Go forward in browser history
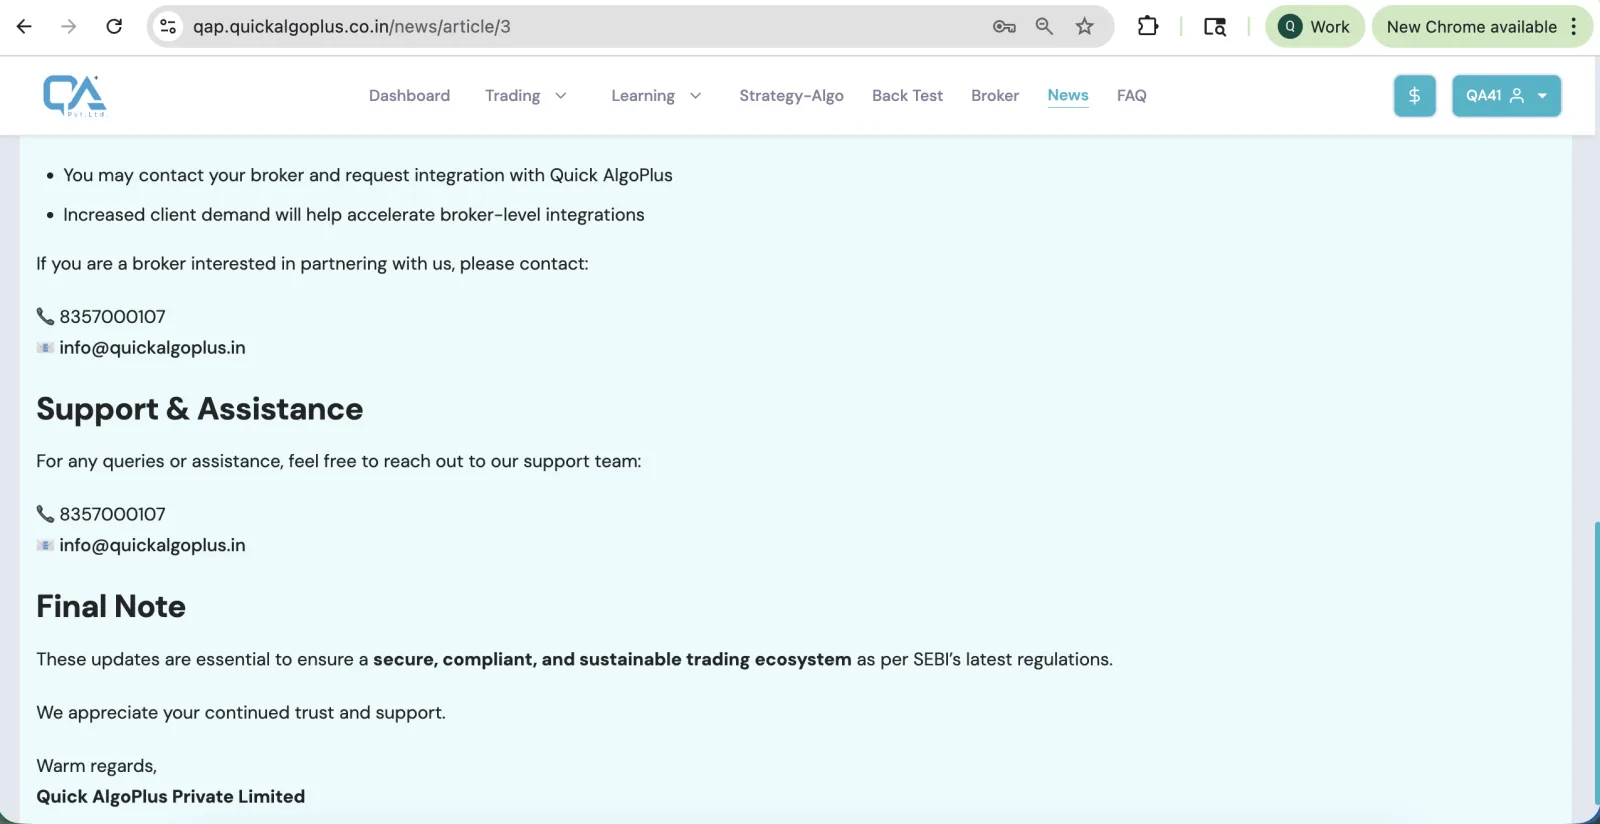Image resolution: width=1600 pixels, height=824 pixels. click(68, 27)
